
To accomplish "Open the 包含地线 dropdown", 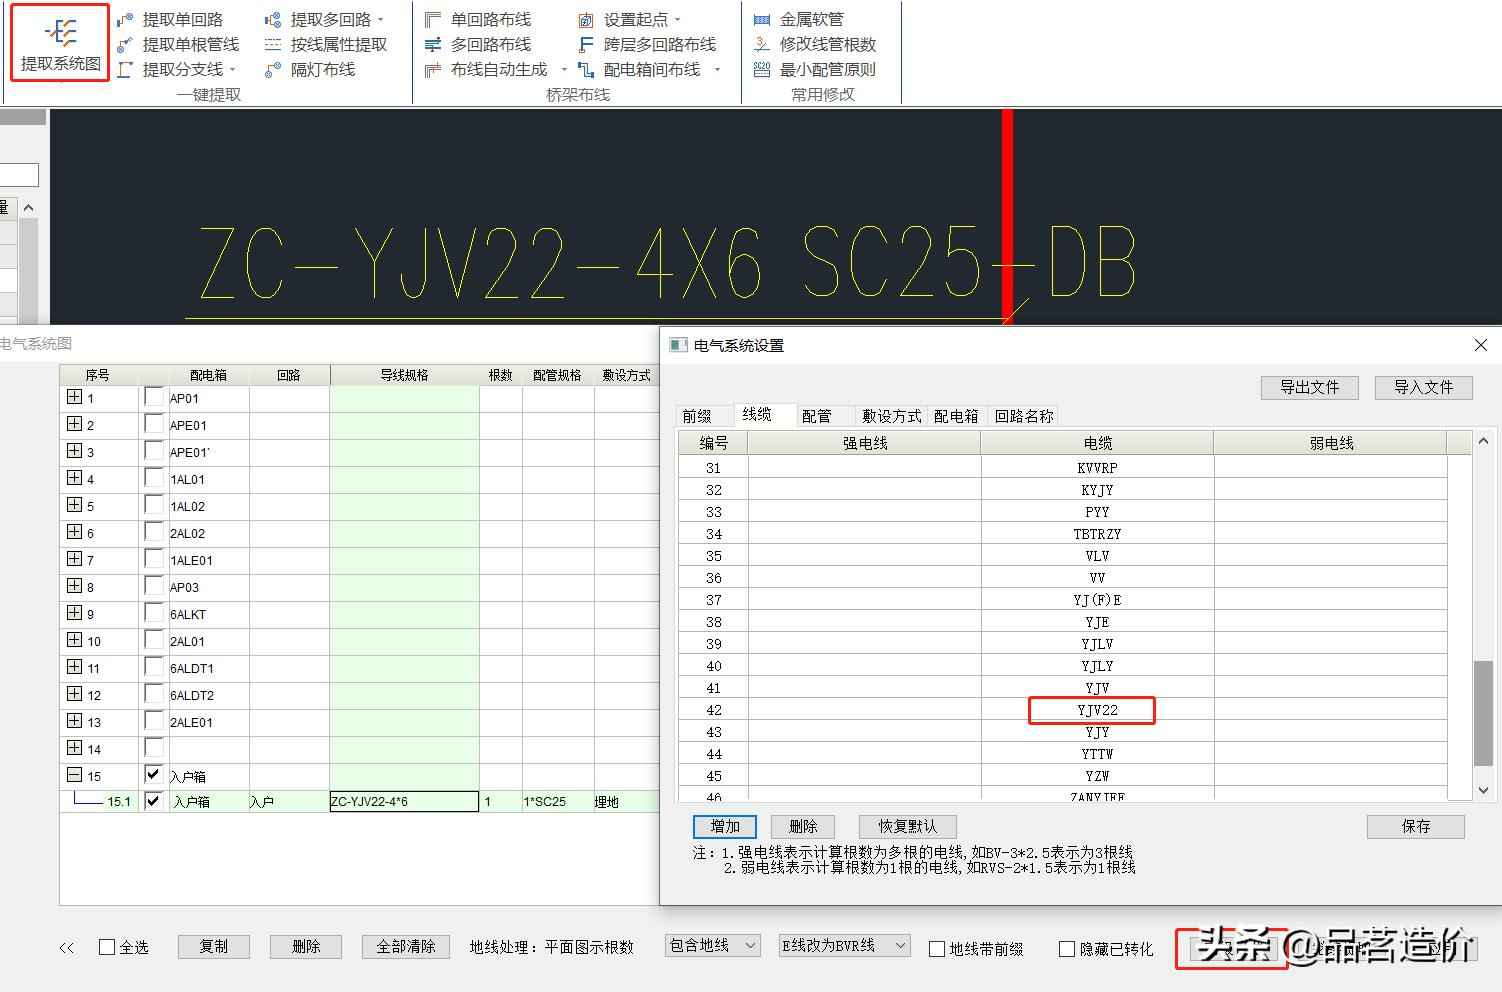I will [x=712, y=946].
